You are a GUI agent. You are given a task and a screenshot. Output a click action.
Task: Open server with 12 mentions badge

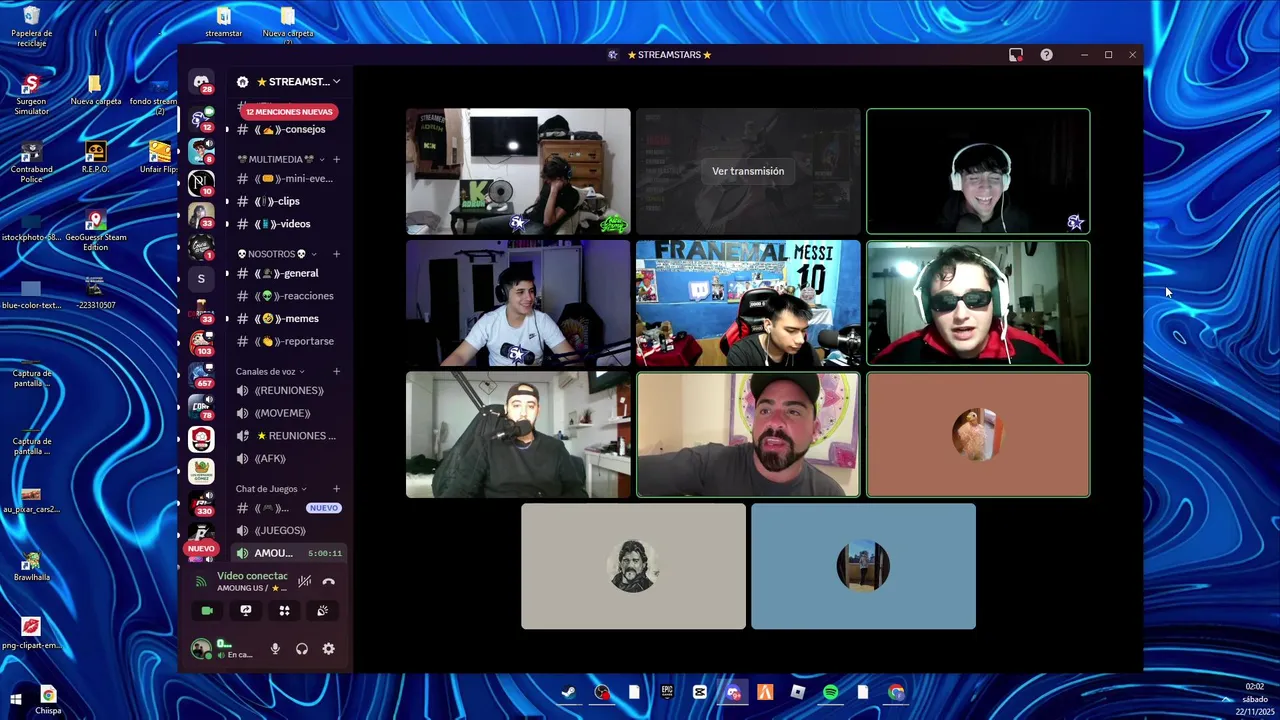click(201, 120)
